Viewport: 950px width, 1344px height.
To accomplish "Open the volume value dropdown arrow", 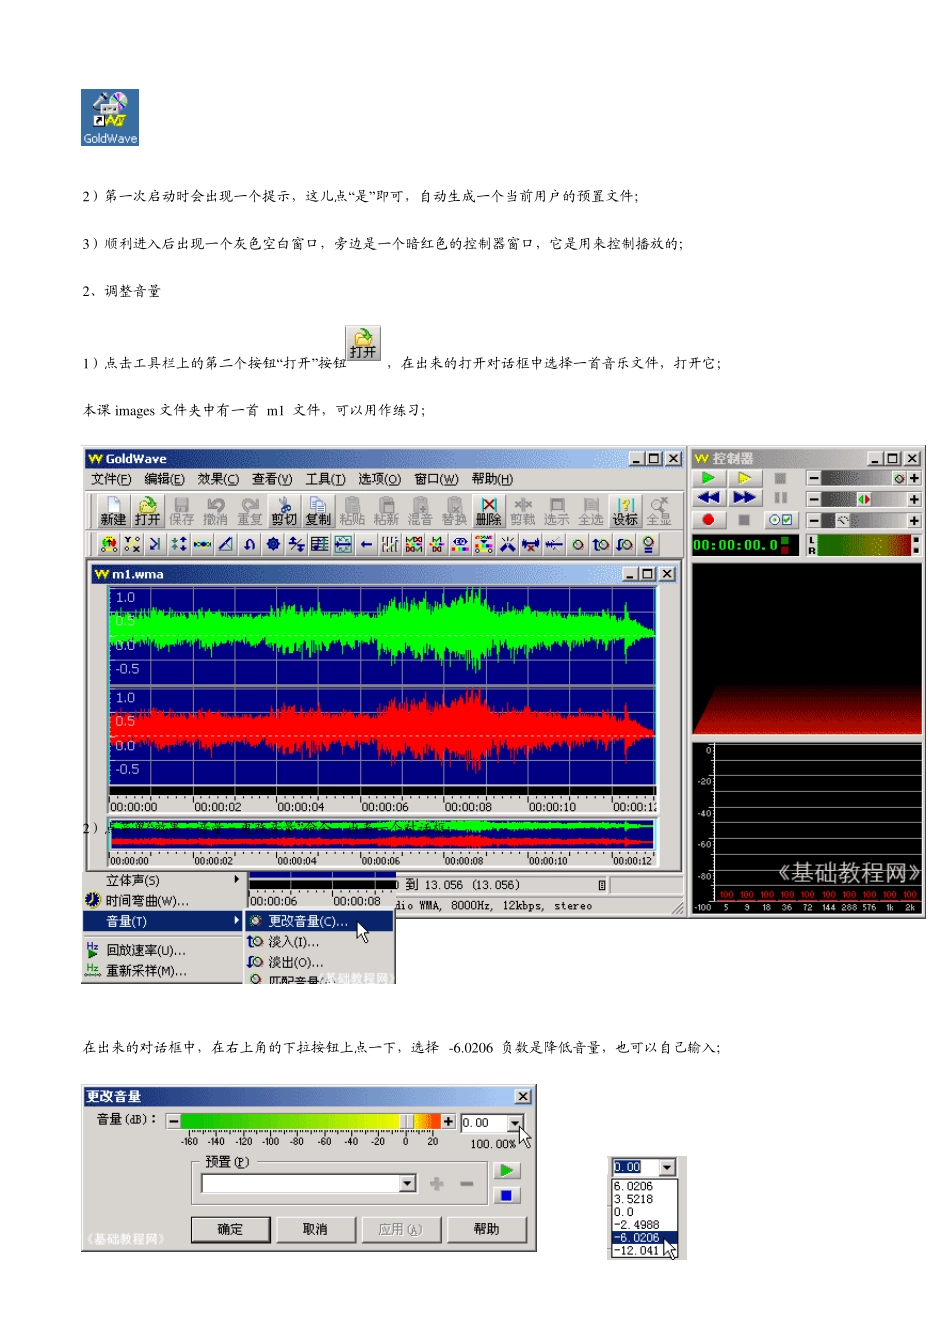I will tap(514, 1123).
